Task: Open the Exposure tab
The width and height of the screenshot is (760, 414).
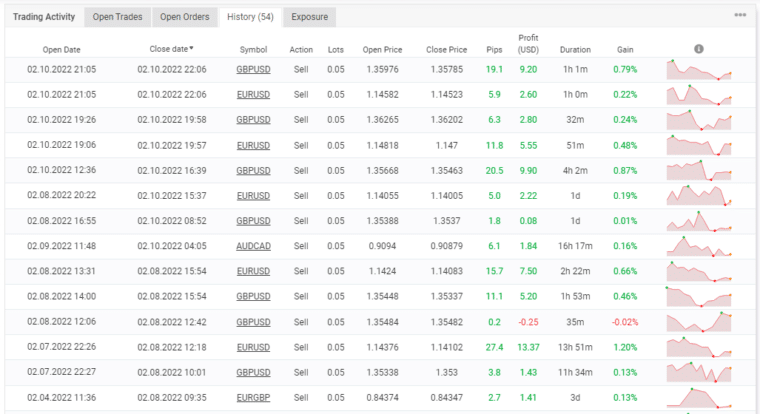Action: pos(310,17)
